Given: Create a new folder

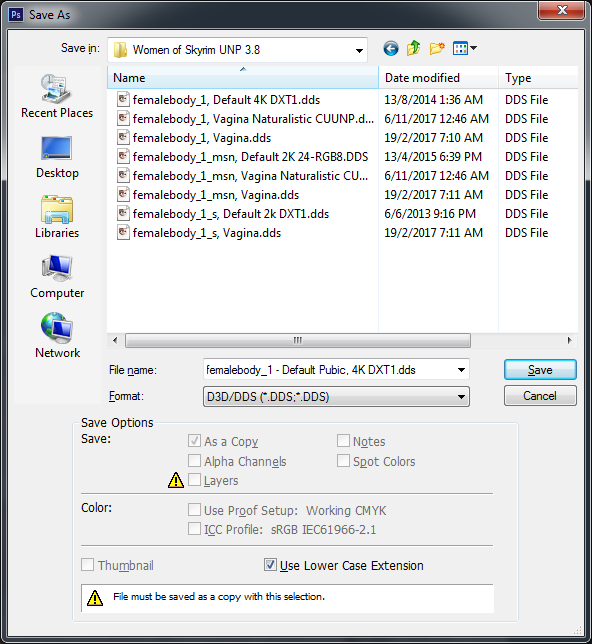Looking at the screenshot, I should pyautogui.click(x=437, y=48).
